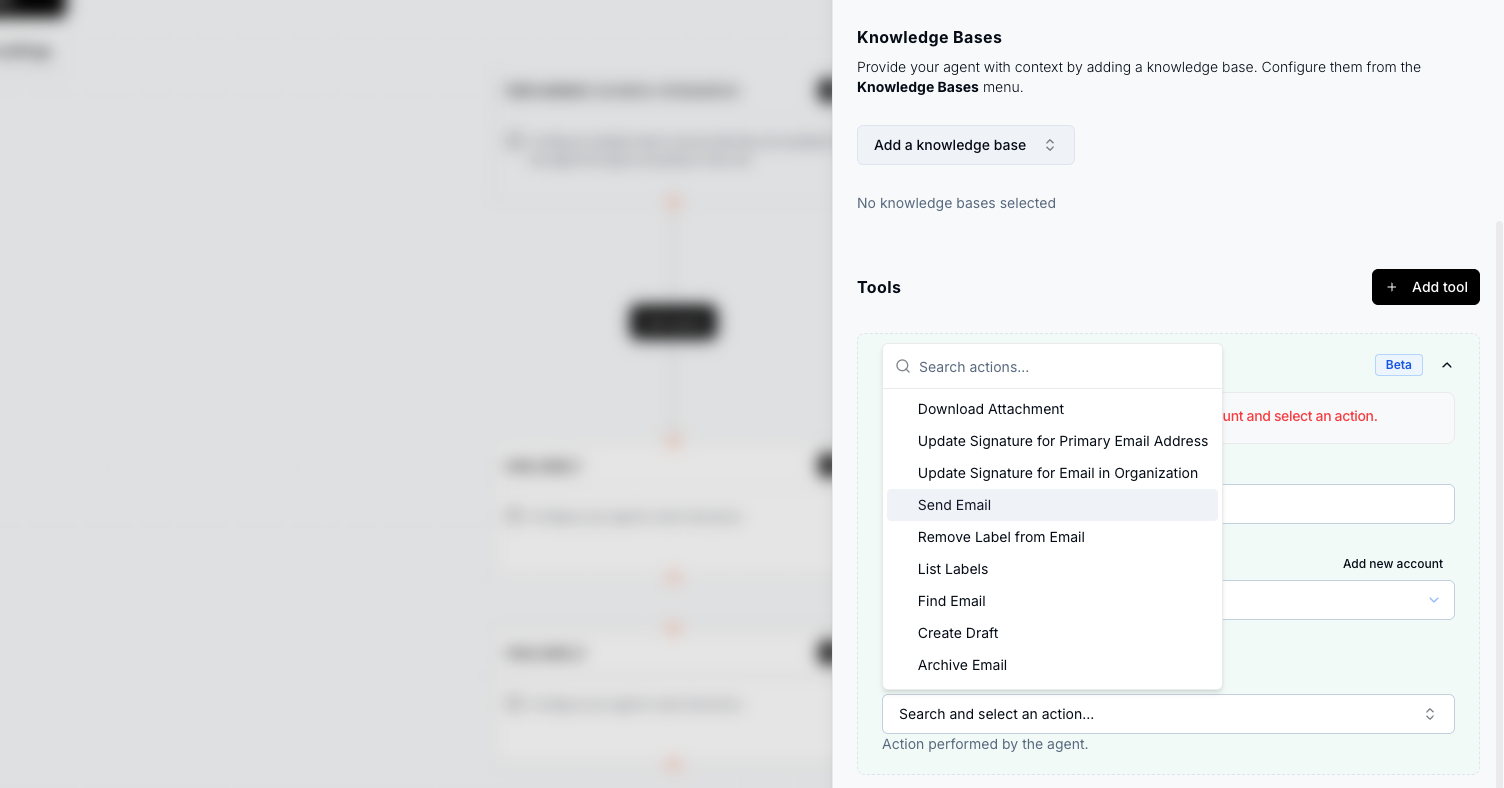Click the chevron icon inside the account selector
This screenshot has height=788, width=1504.
tap(1434, 600)
